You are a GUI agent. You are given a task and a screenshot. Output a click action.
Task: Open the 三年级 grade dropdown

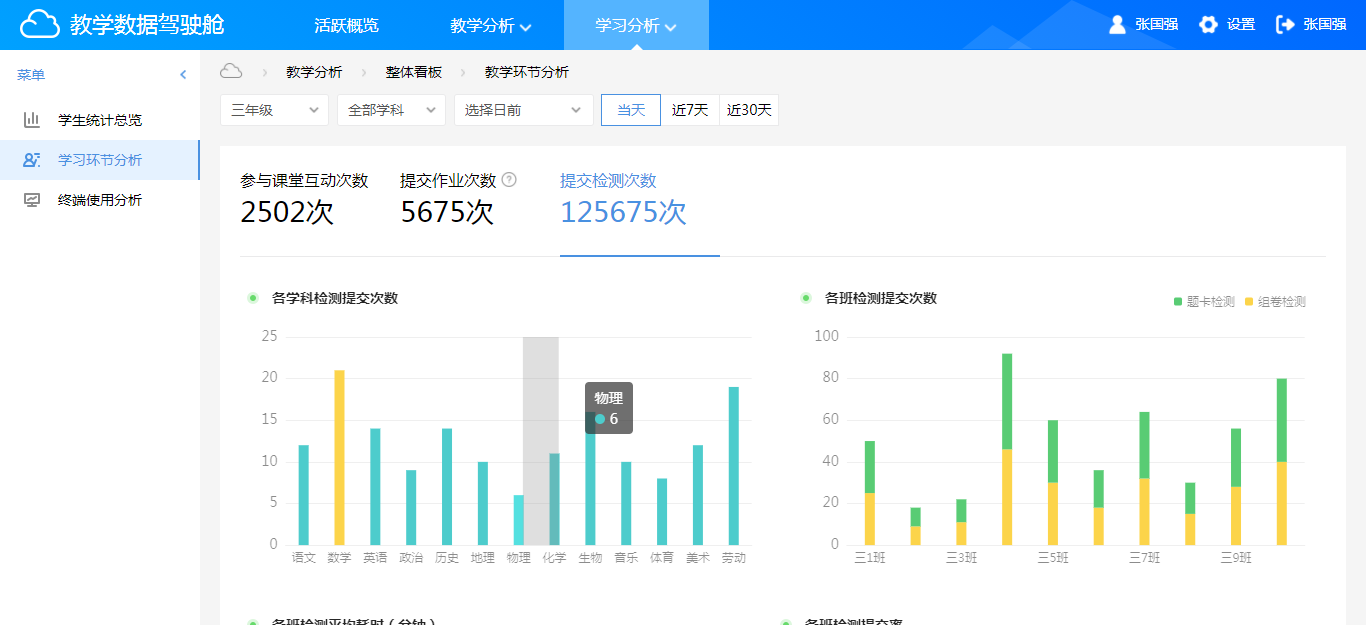coord(274,110)
